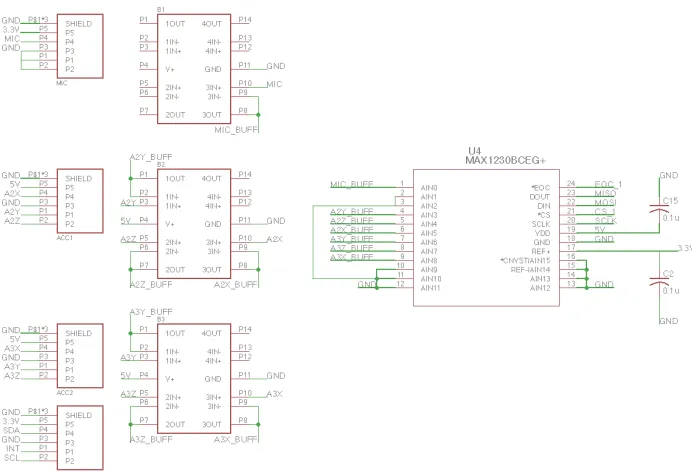
Task: Click the AIN2 pin name on U4
Action: 429,206
